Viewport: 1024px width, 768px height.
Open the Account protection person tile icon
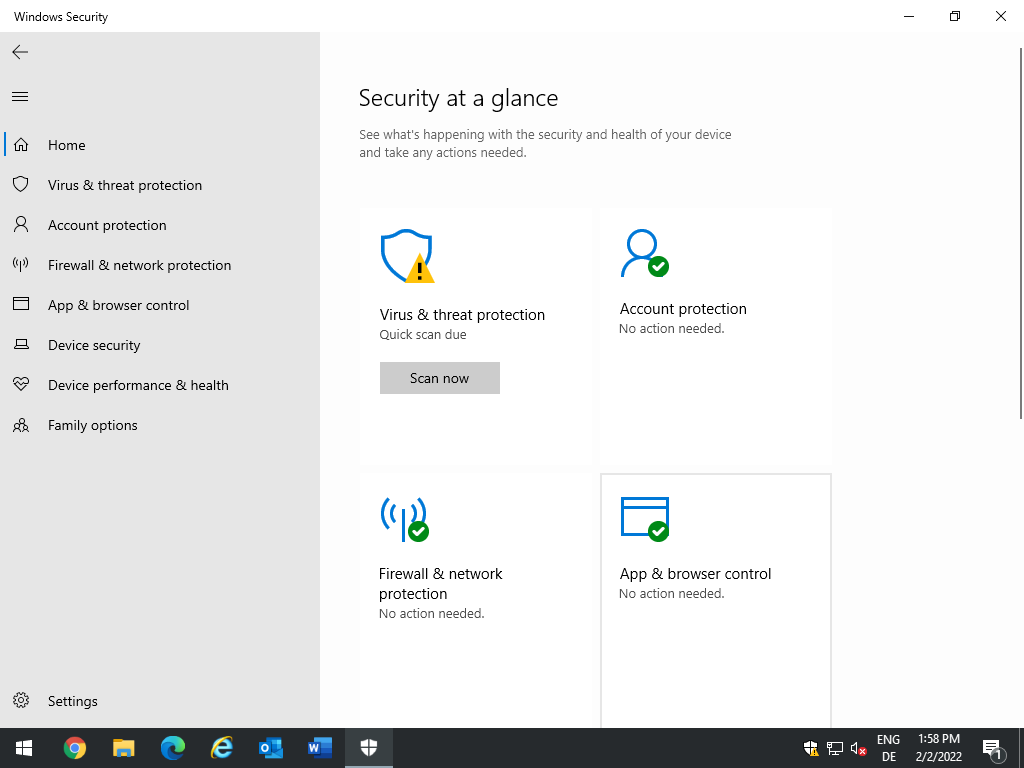pos(643,254)
